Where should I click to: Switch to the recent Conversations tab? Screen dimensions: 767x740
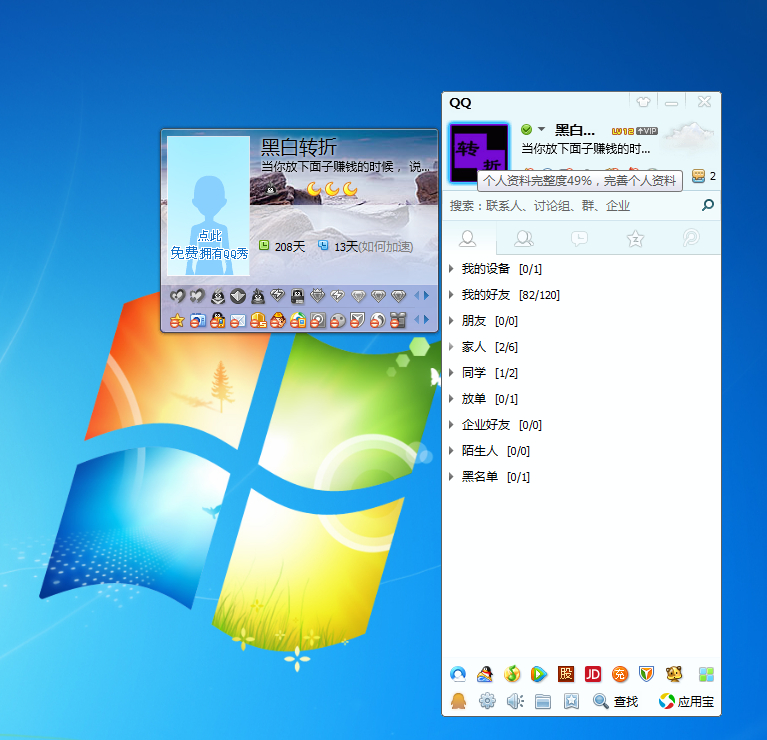tap(579, 239)
